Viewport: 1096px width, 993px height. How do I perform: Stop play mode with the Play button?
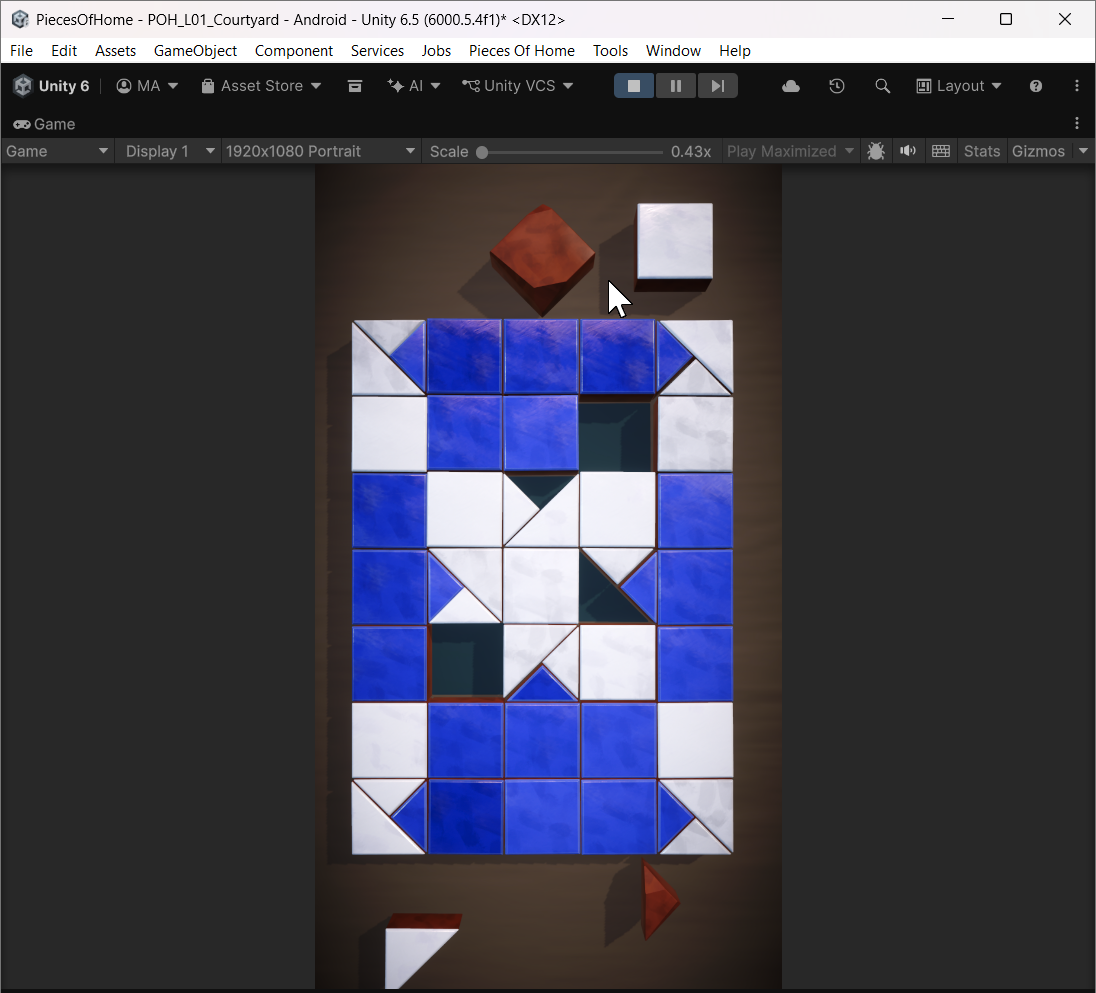point(634,86)
